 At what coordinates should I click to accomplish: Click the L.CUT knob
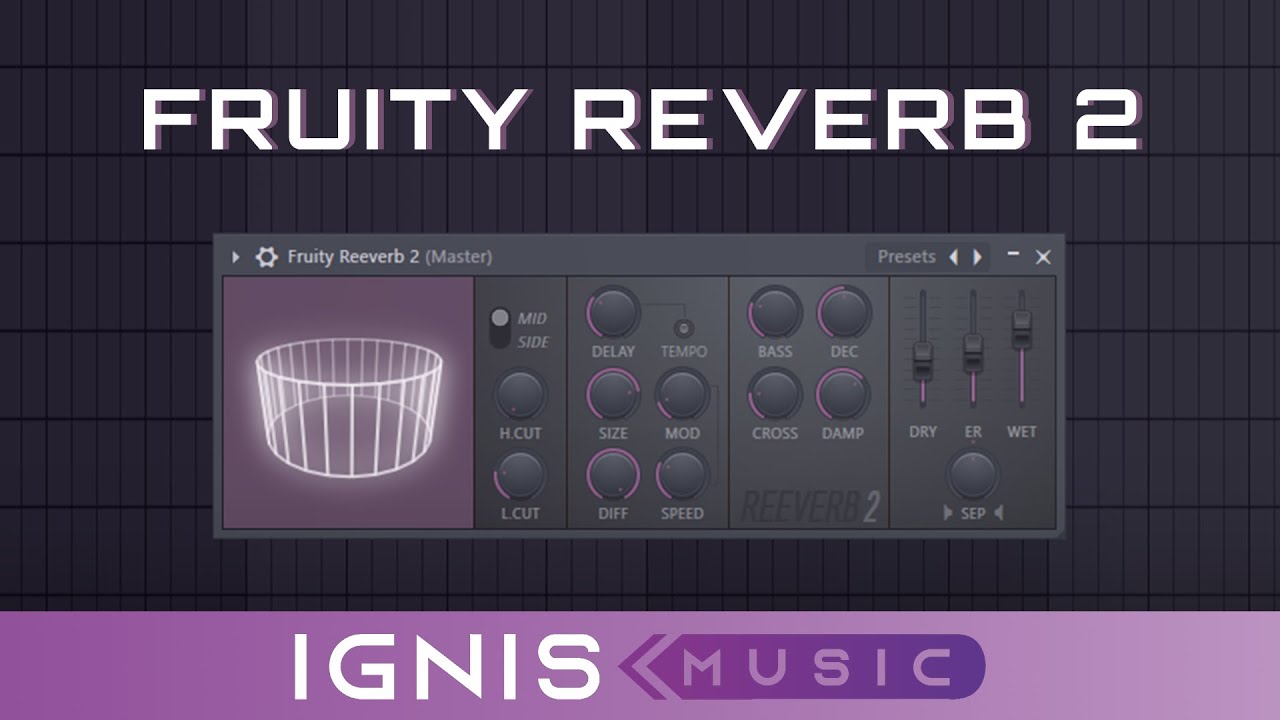520,474
